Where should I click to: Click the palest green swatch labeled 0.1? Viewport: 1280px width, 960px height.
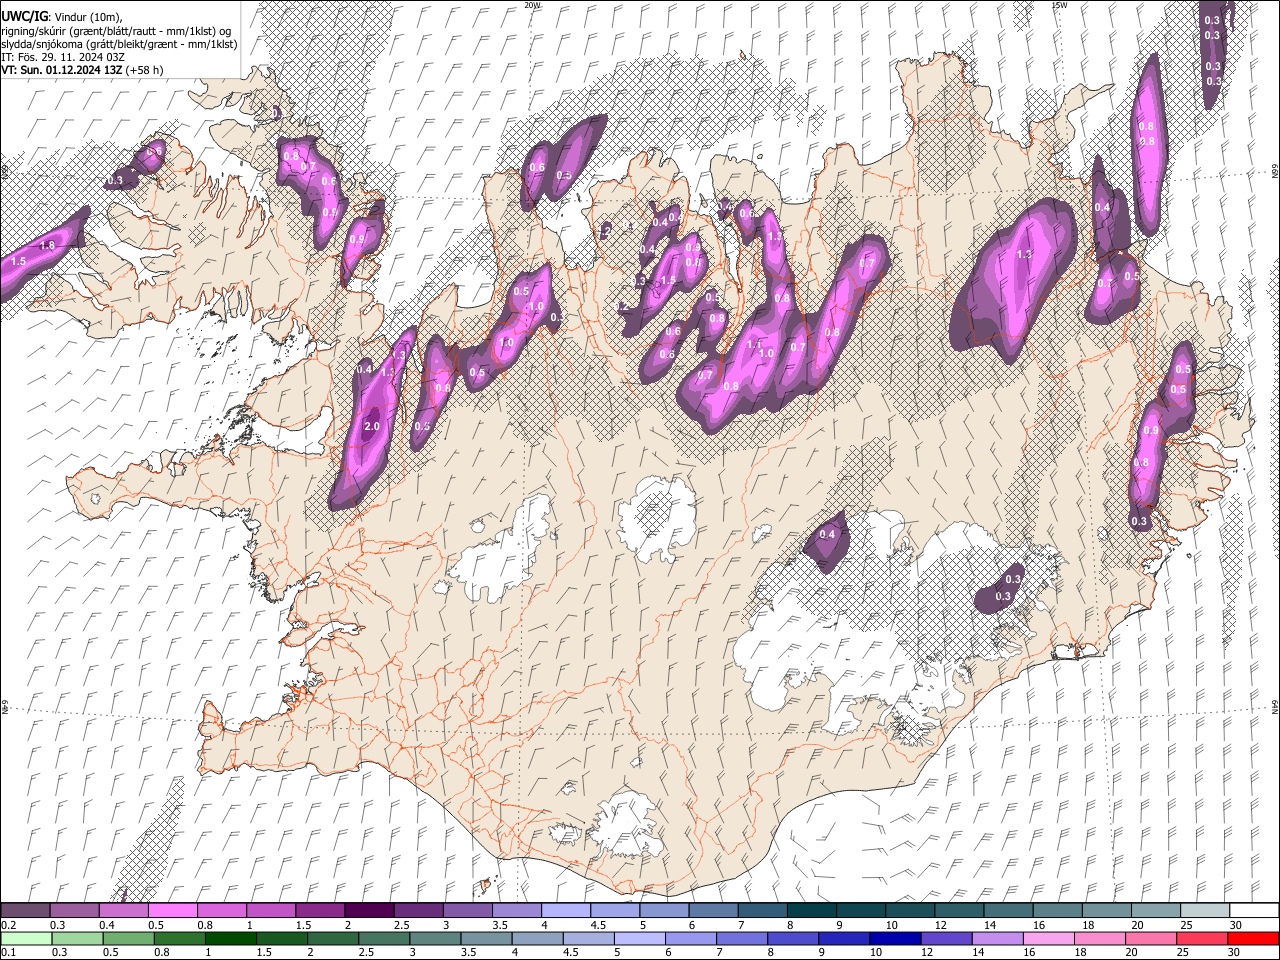tap(26, 938)
